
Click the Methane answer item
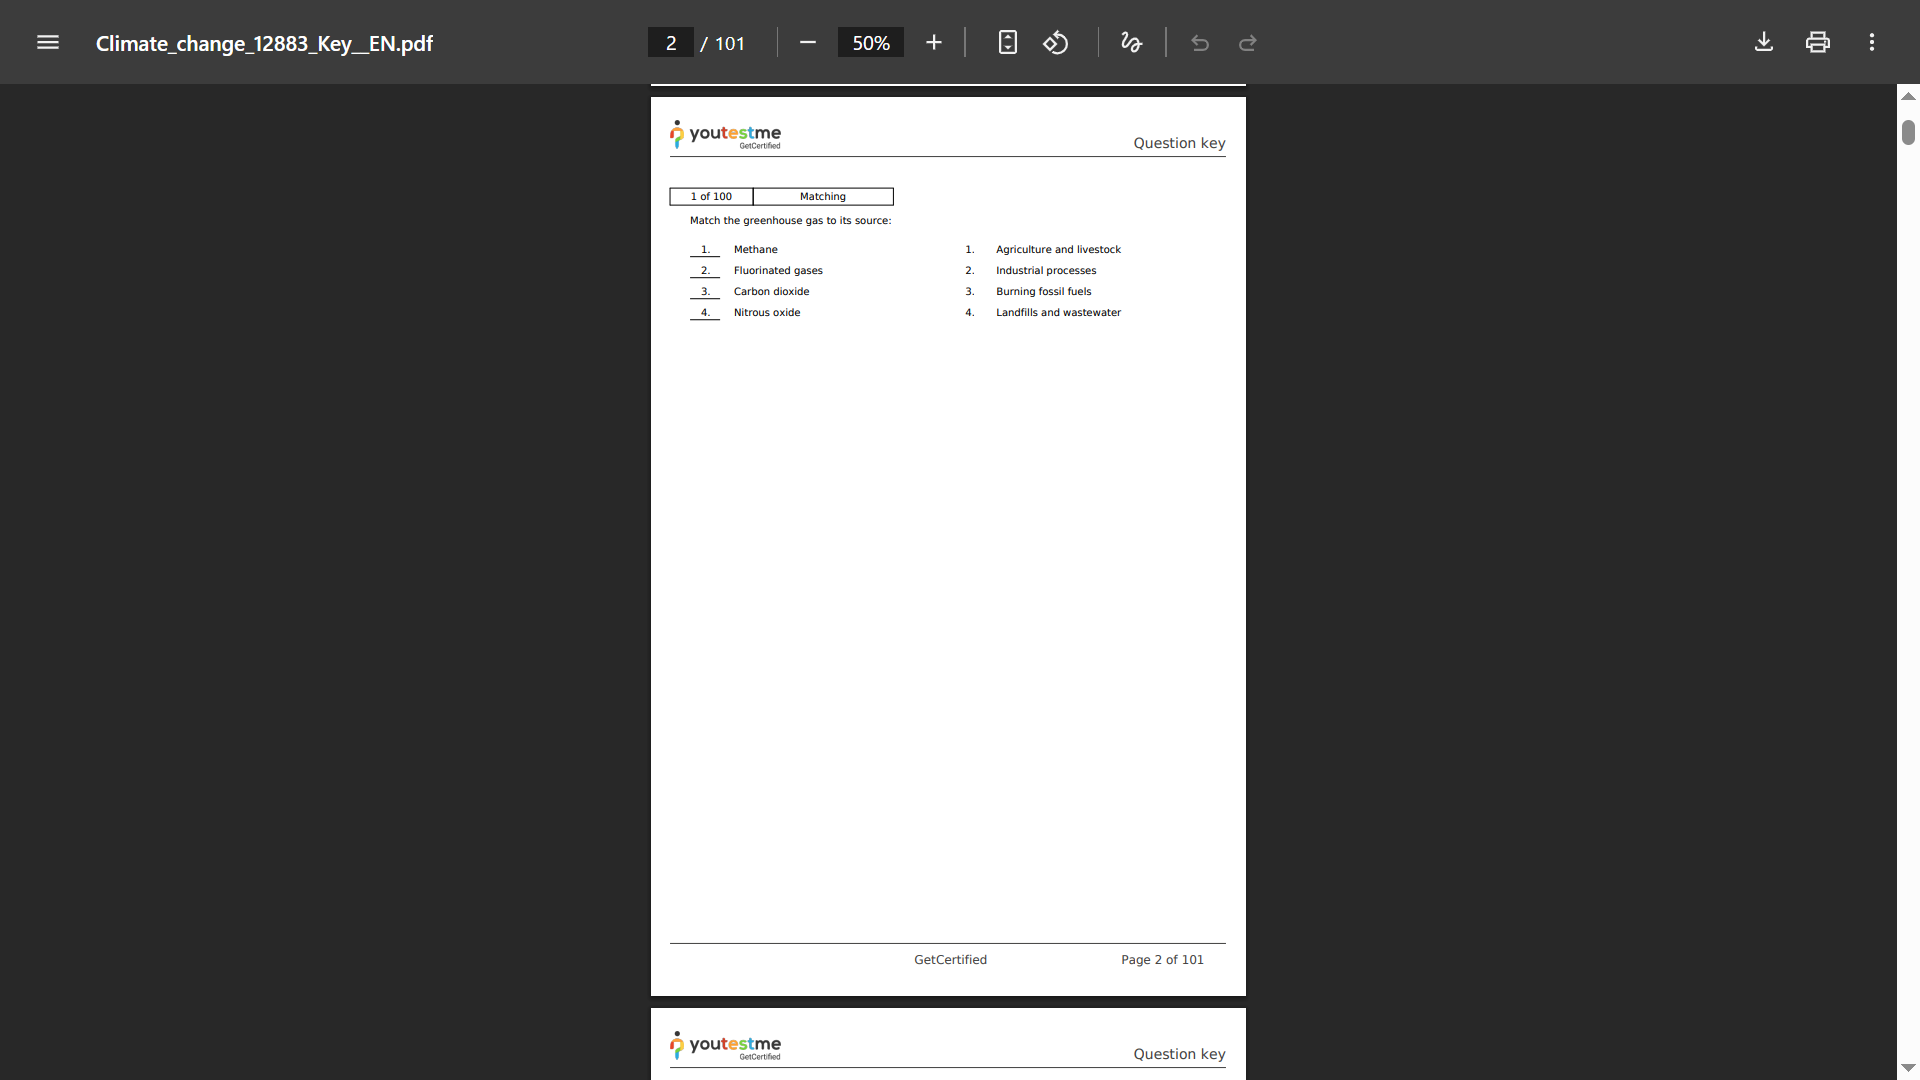coord(755,249)
